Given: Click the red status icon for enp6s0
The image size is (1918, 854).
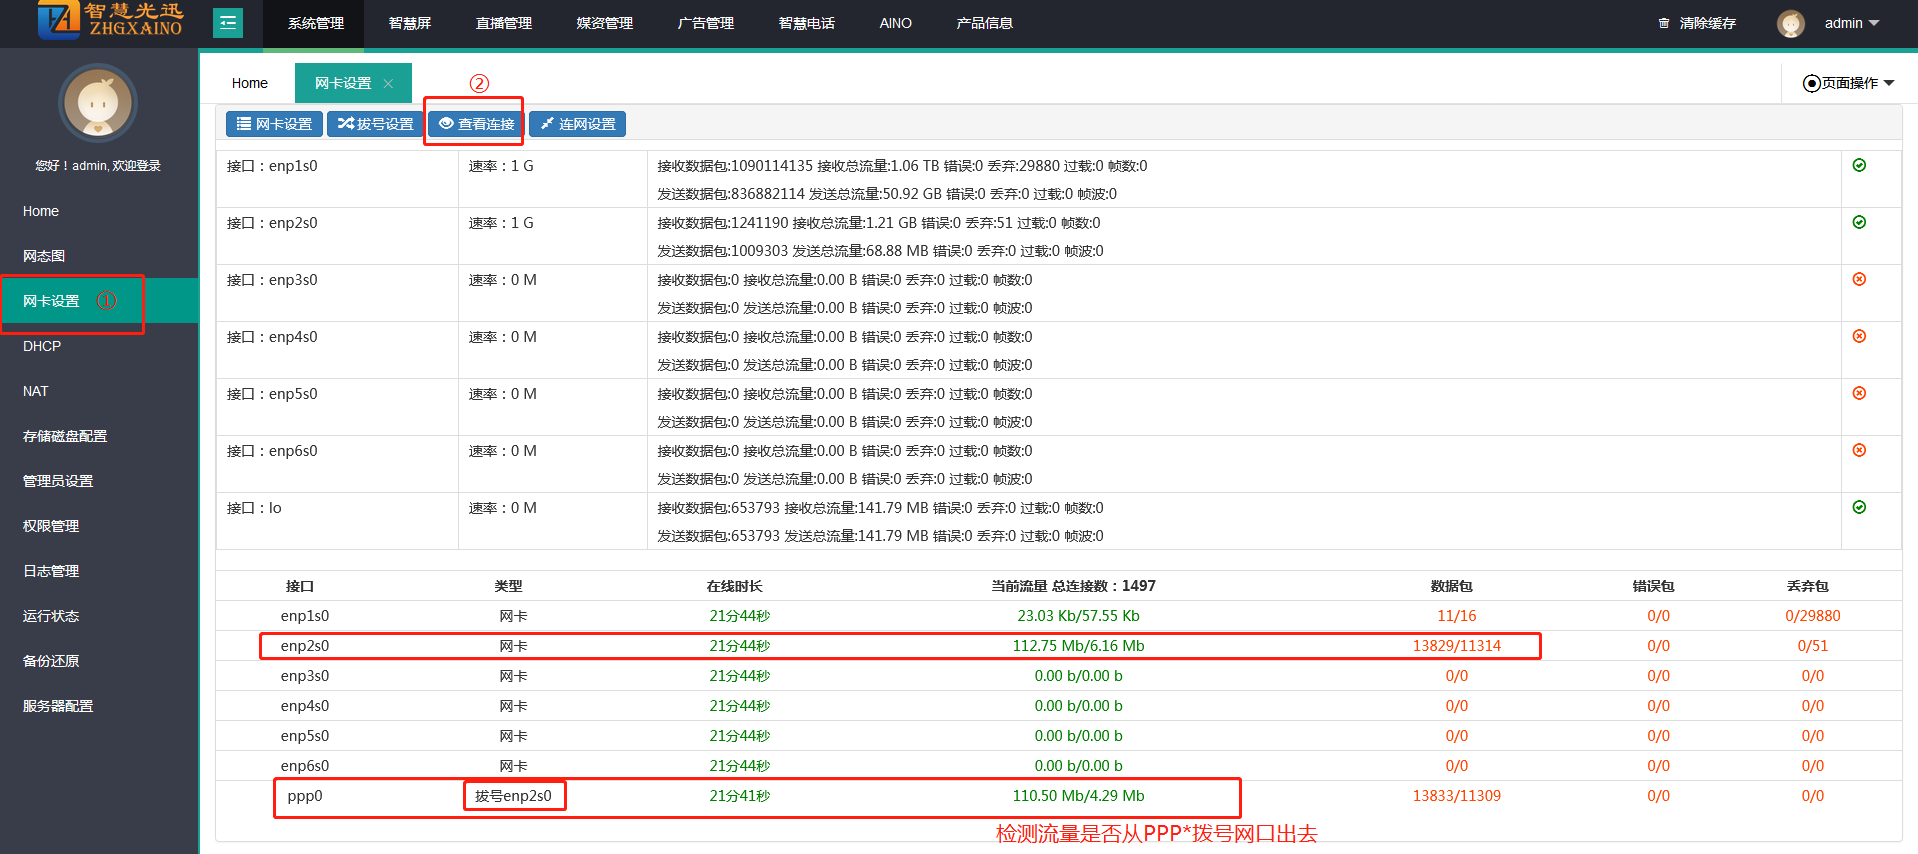Looking at the screenshot, I should coord(1859,450).
